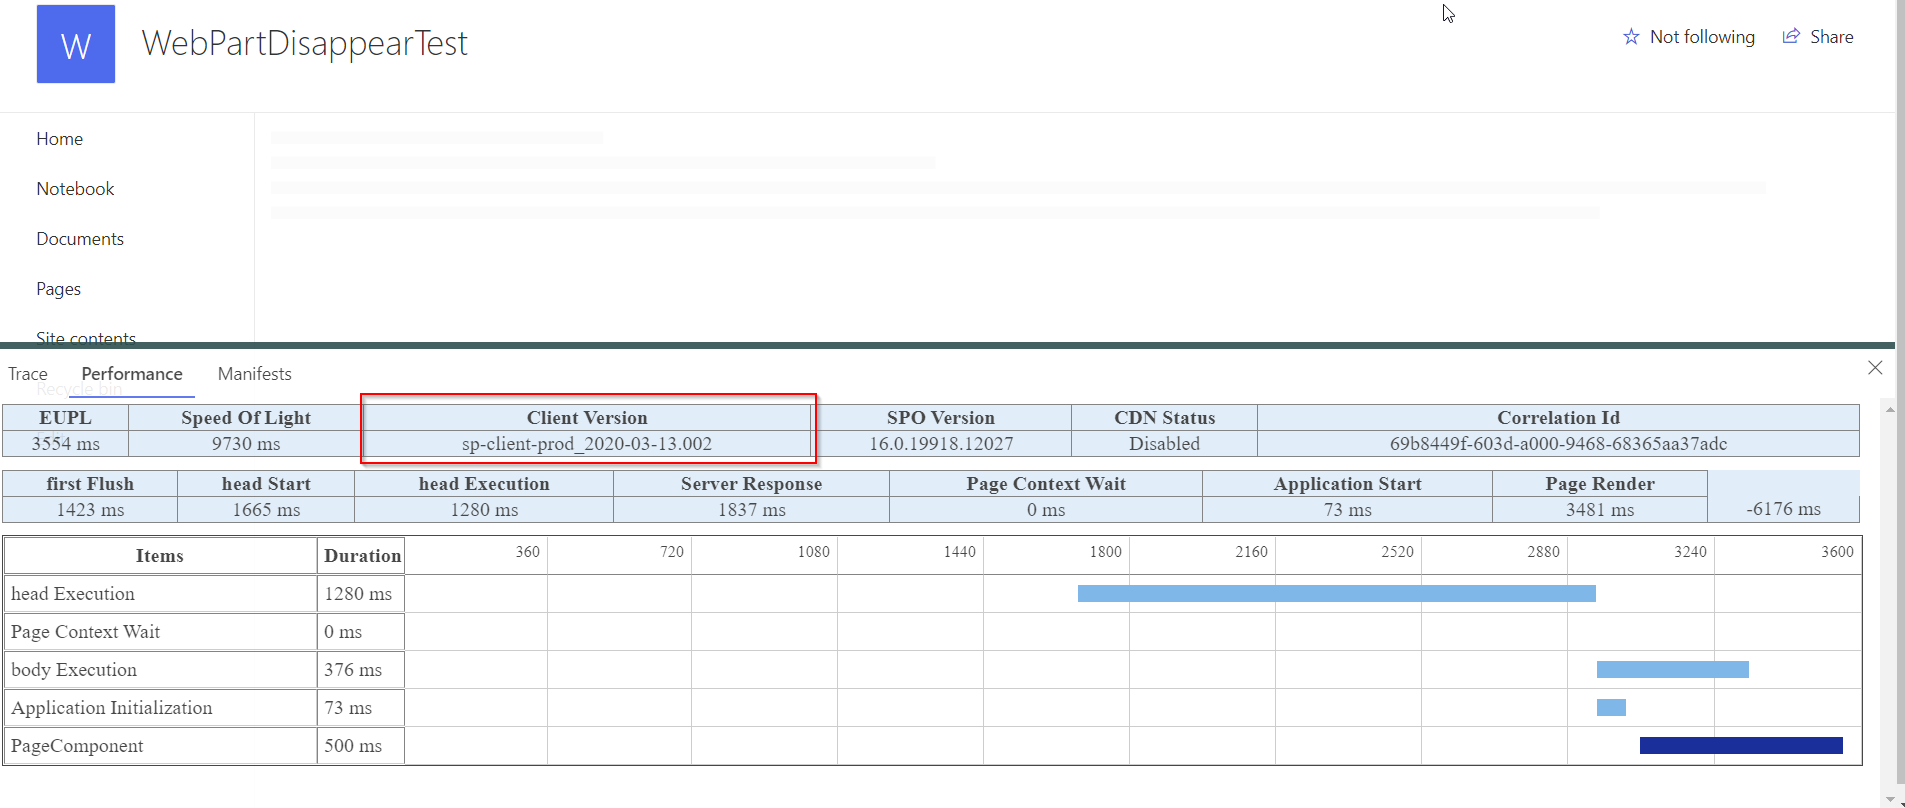Select Server Response value 1837 ms
The width and height of the screenshot is (1905, 808).
tap(752, 510)
